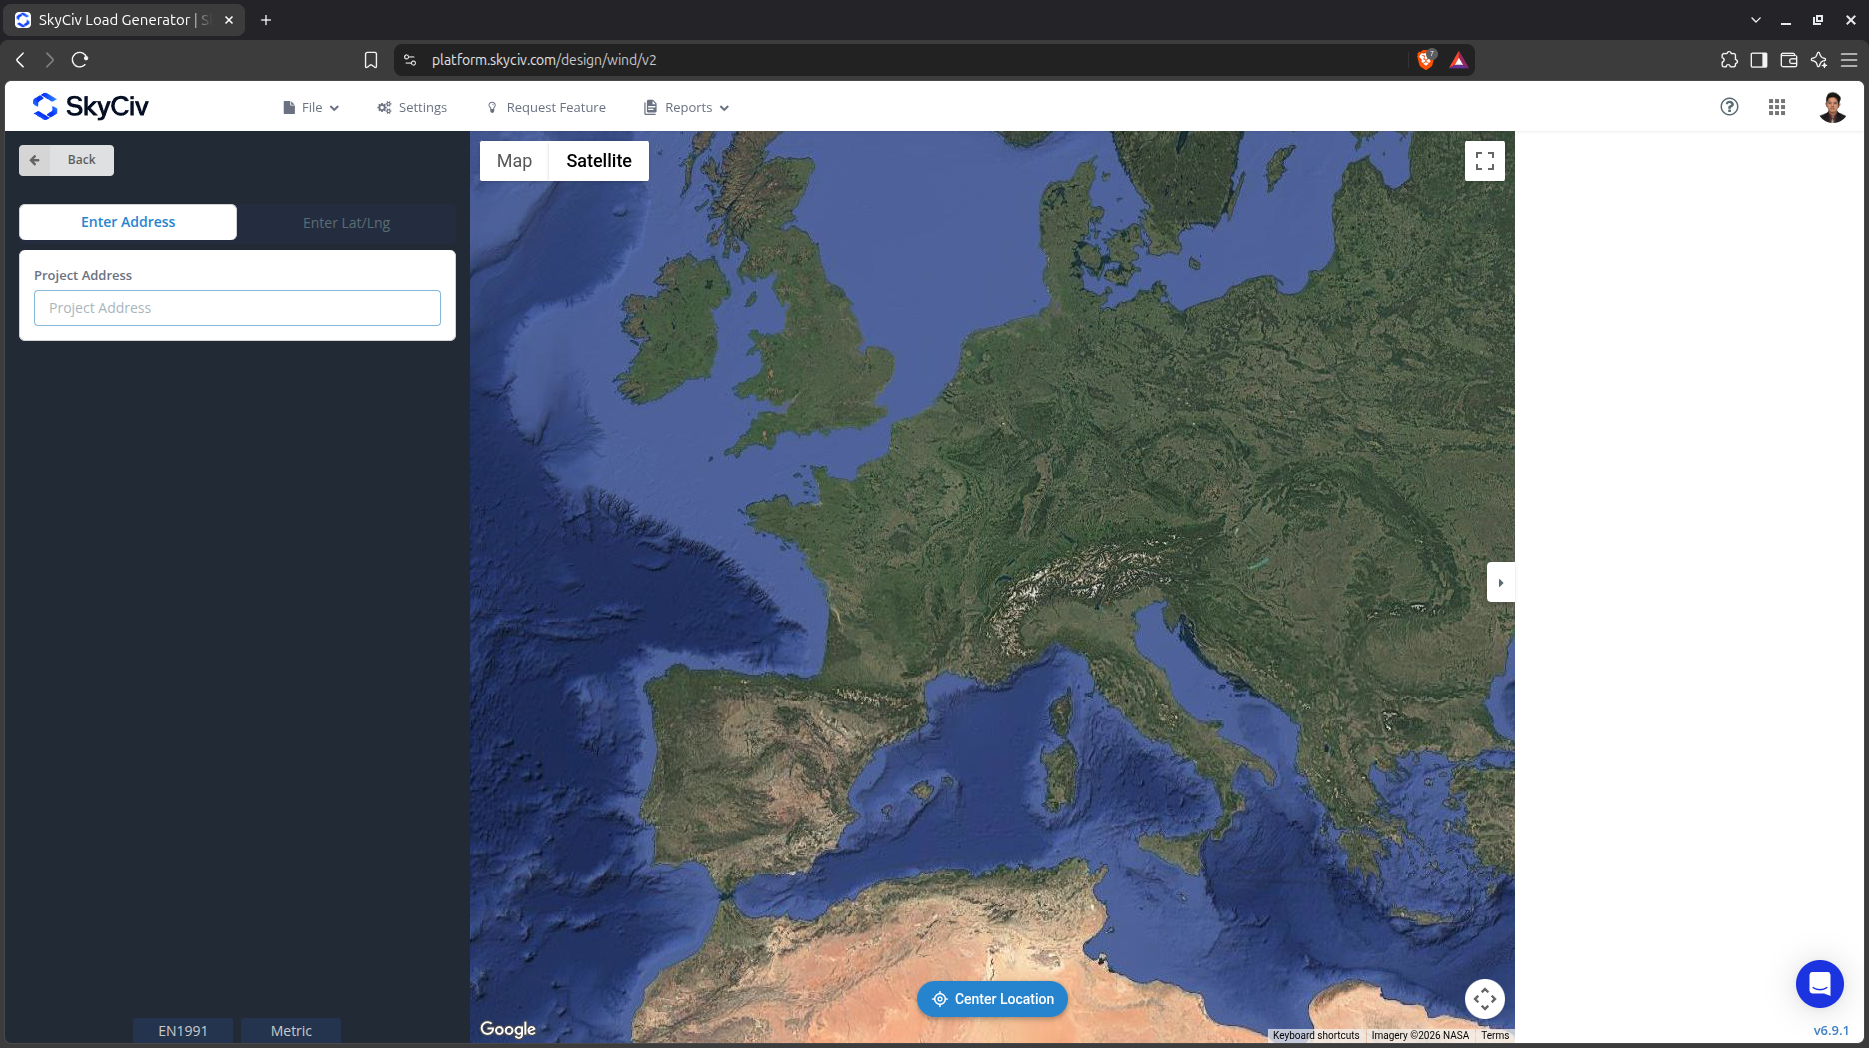This screenshot has width=1869, height=1048.
Task: Open Keyboard shortcuts on the map
Action: [1316, 1035]
